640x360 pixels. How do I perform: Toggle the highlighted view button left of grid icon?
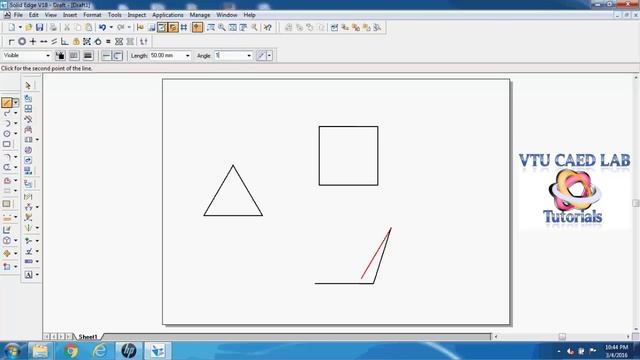click(x=173, y=27)
